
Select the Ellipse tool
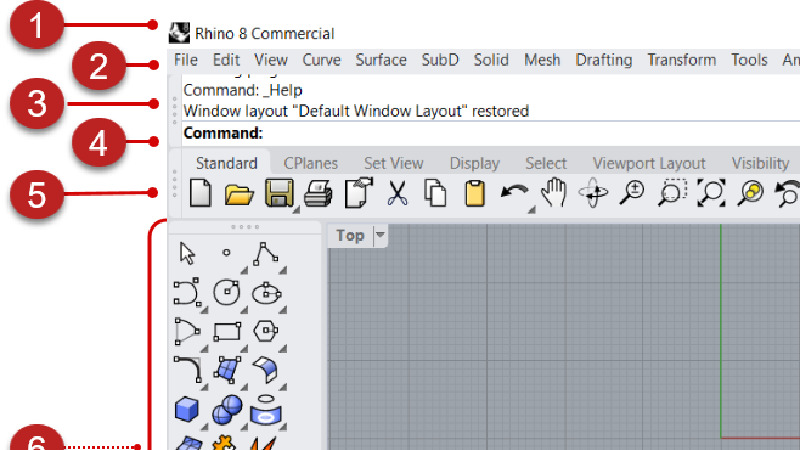pyautogui.click(x=266, y=293)
